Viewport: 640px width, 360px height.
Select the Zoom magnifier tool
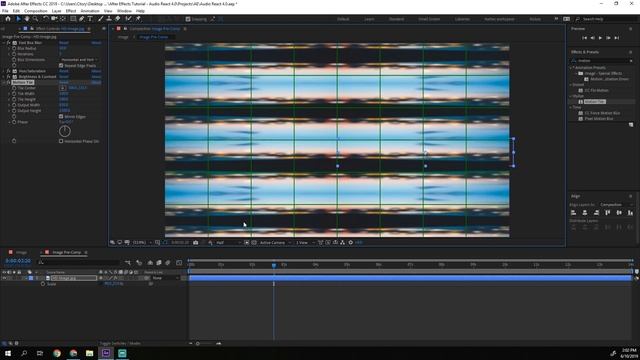36,19
